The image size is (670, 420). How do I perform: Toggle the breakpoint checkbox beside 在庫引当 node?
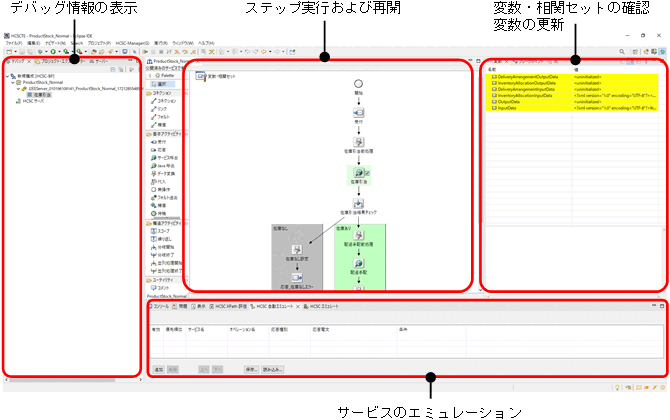pos(367,173)
